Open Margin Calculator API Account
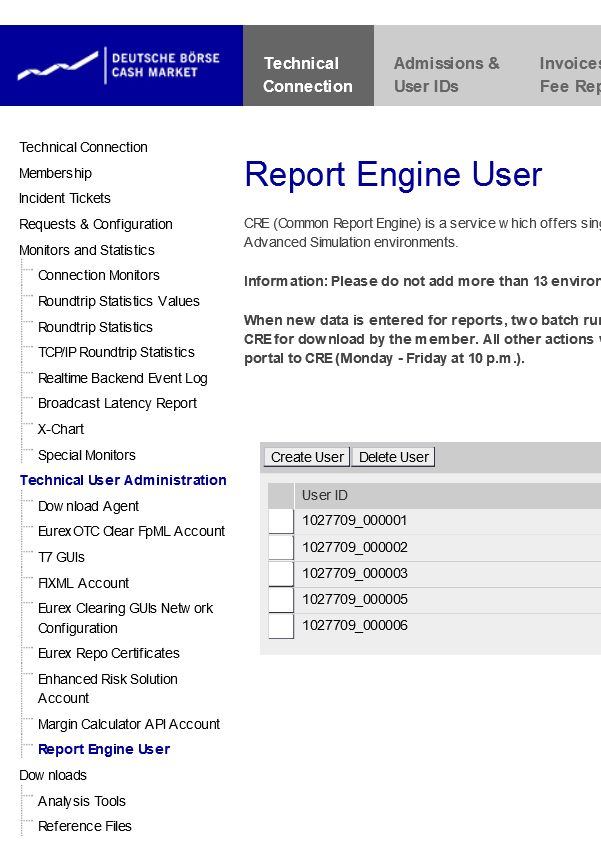Screen dimensions: 601x844 129,725
